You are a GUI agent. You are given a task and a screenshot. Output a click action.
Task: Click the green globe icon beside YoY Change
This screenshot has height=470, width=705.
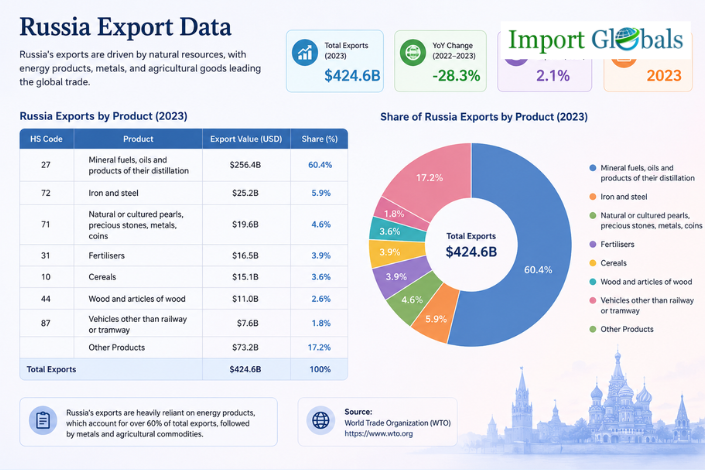413,53
